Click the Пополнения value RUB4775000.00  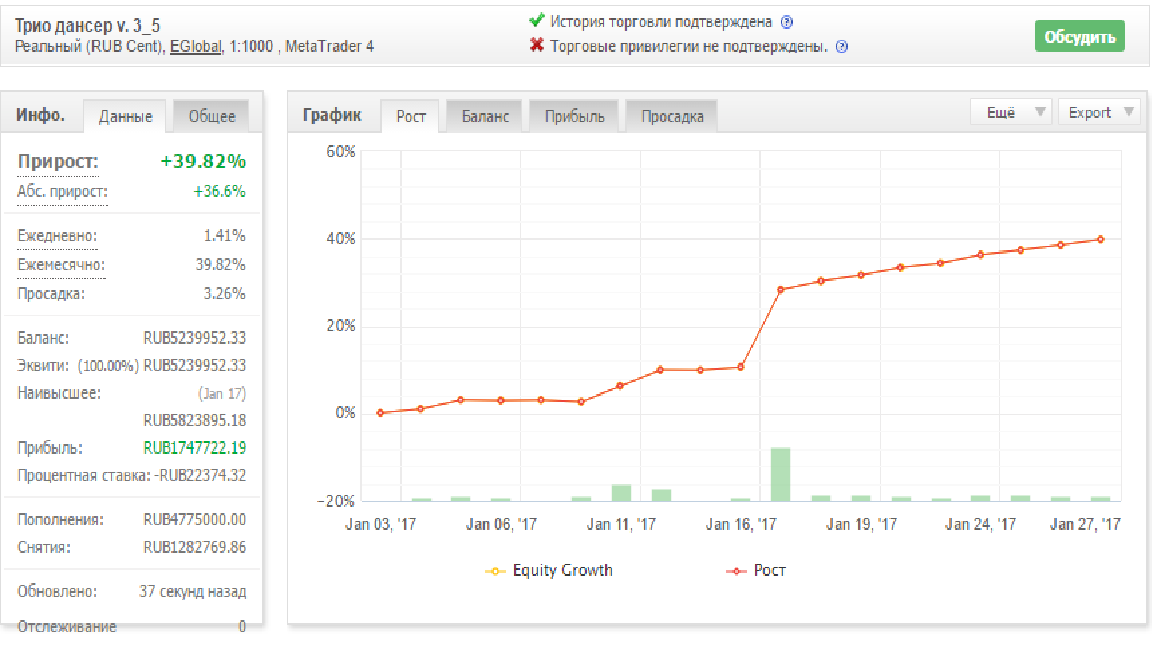(x=195, y=519)
